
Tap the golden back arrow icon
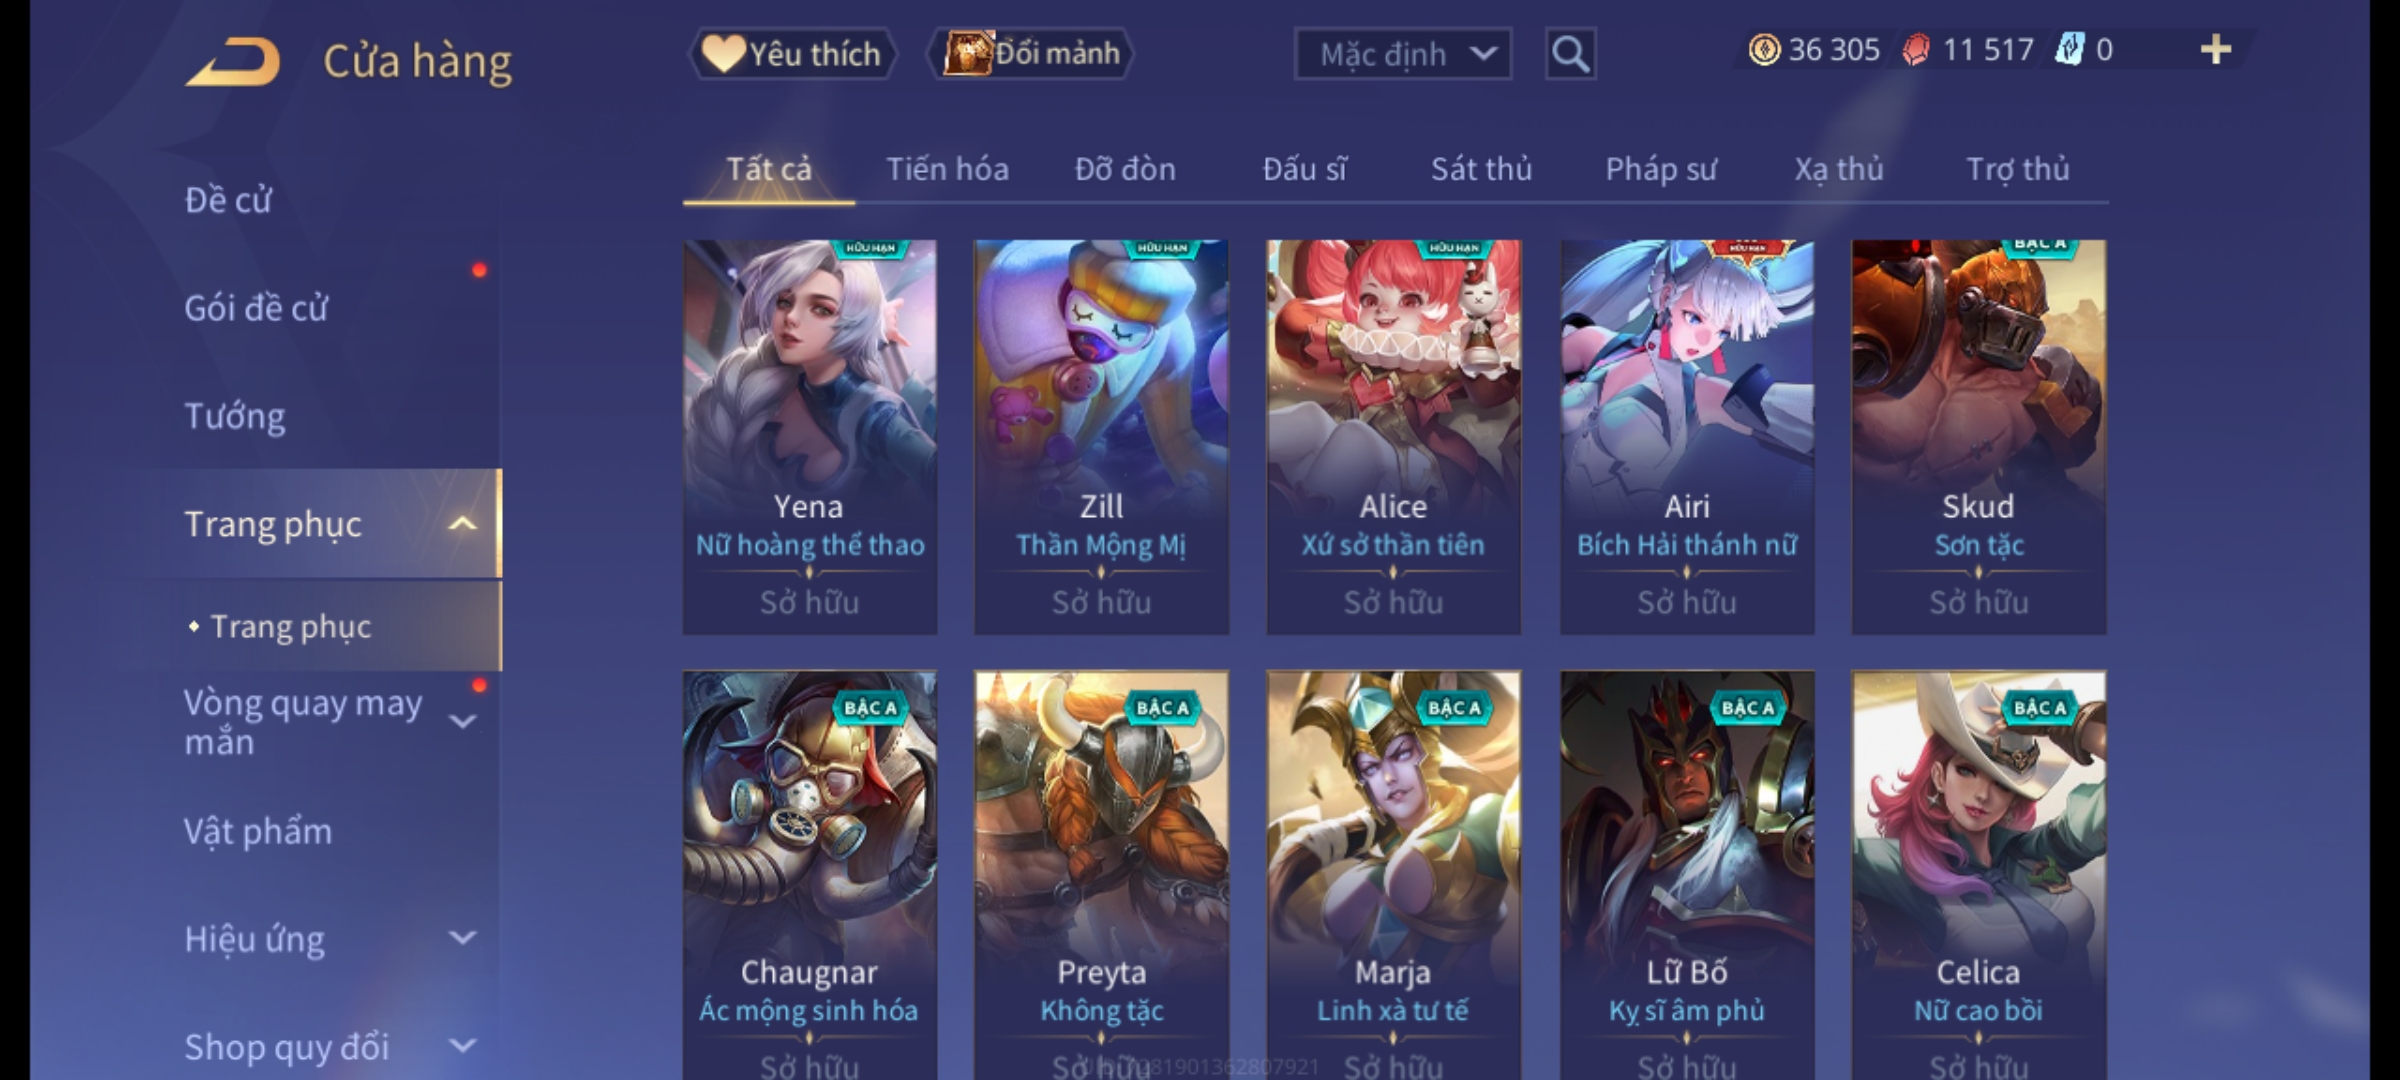[x=232, y=62]
